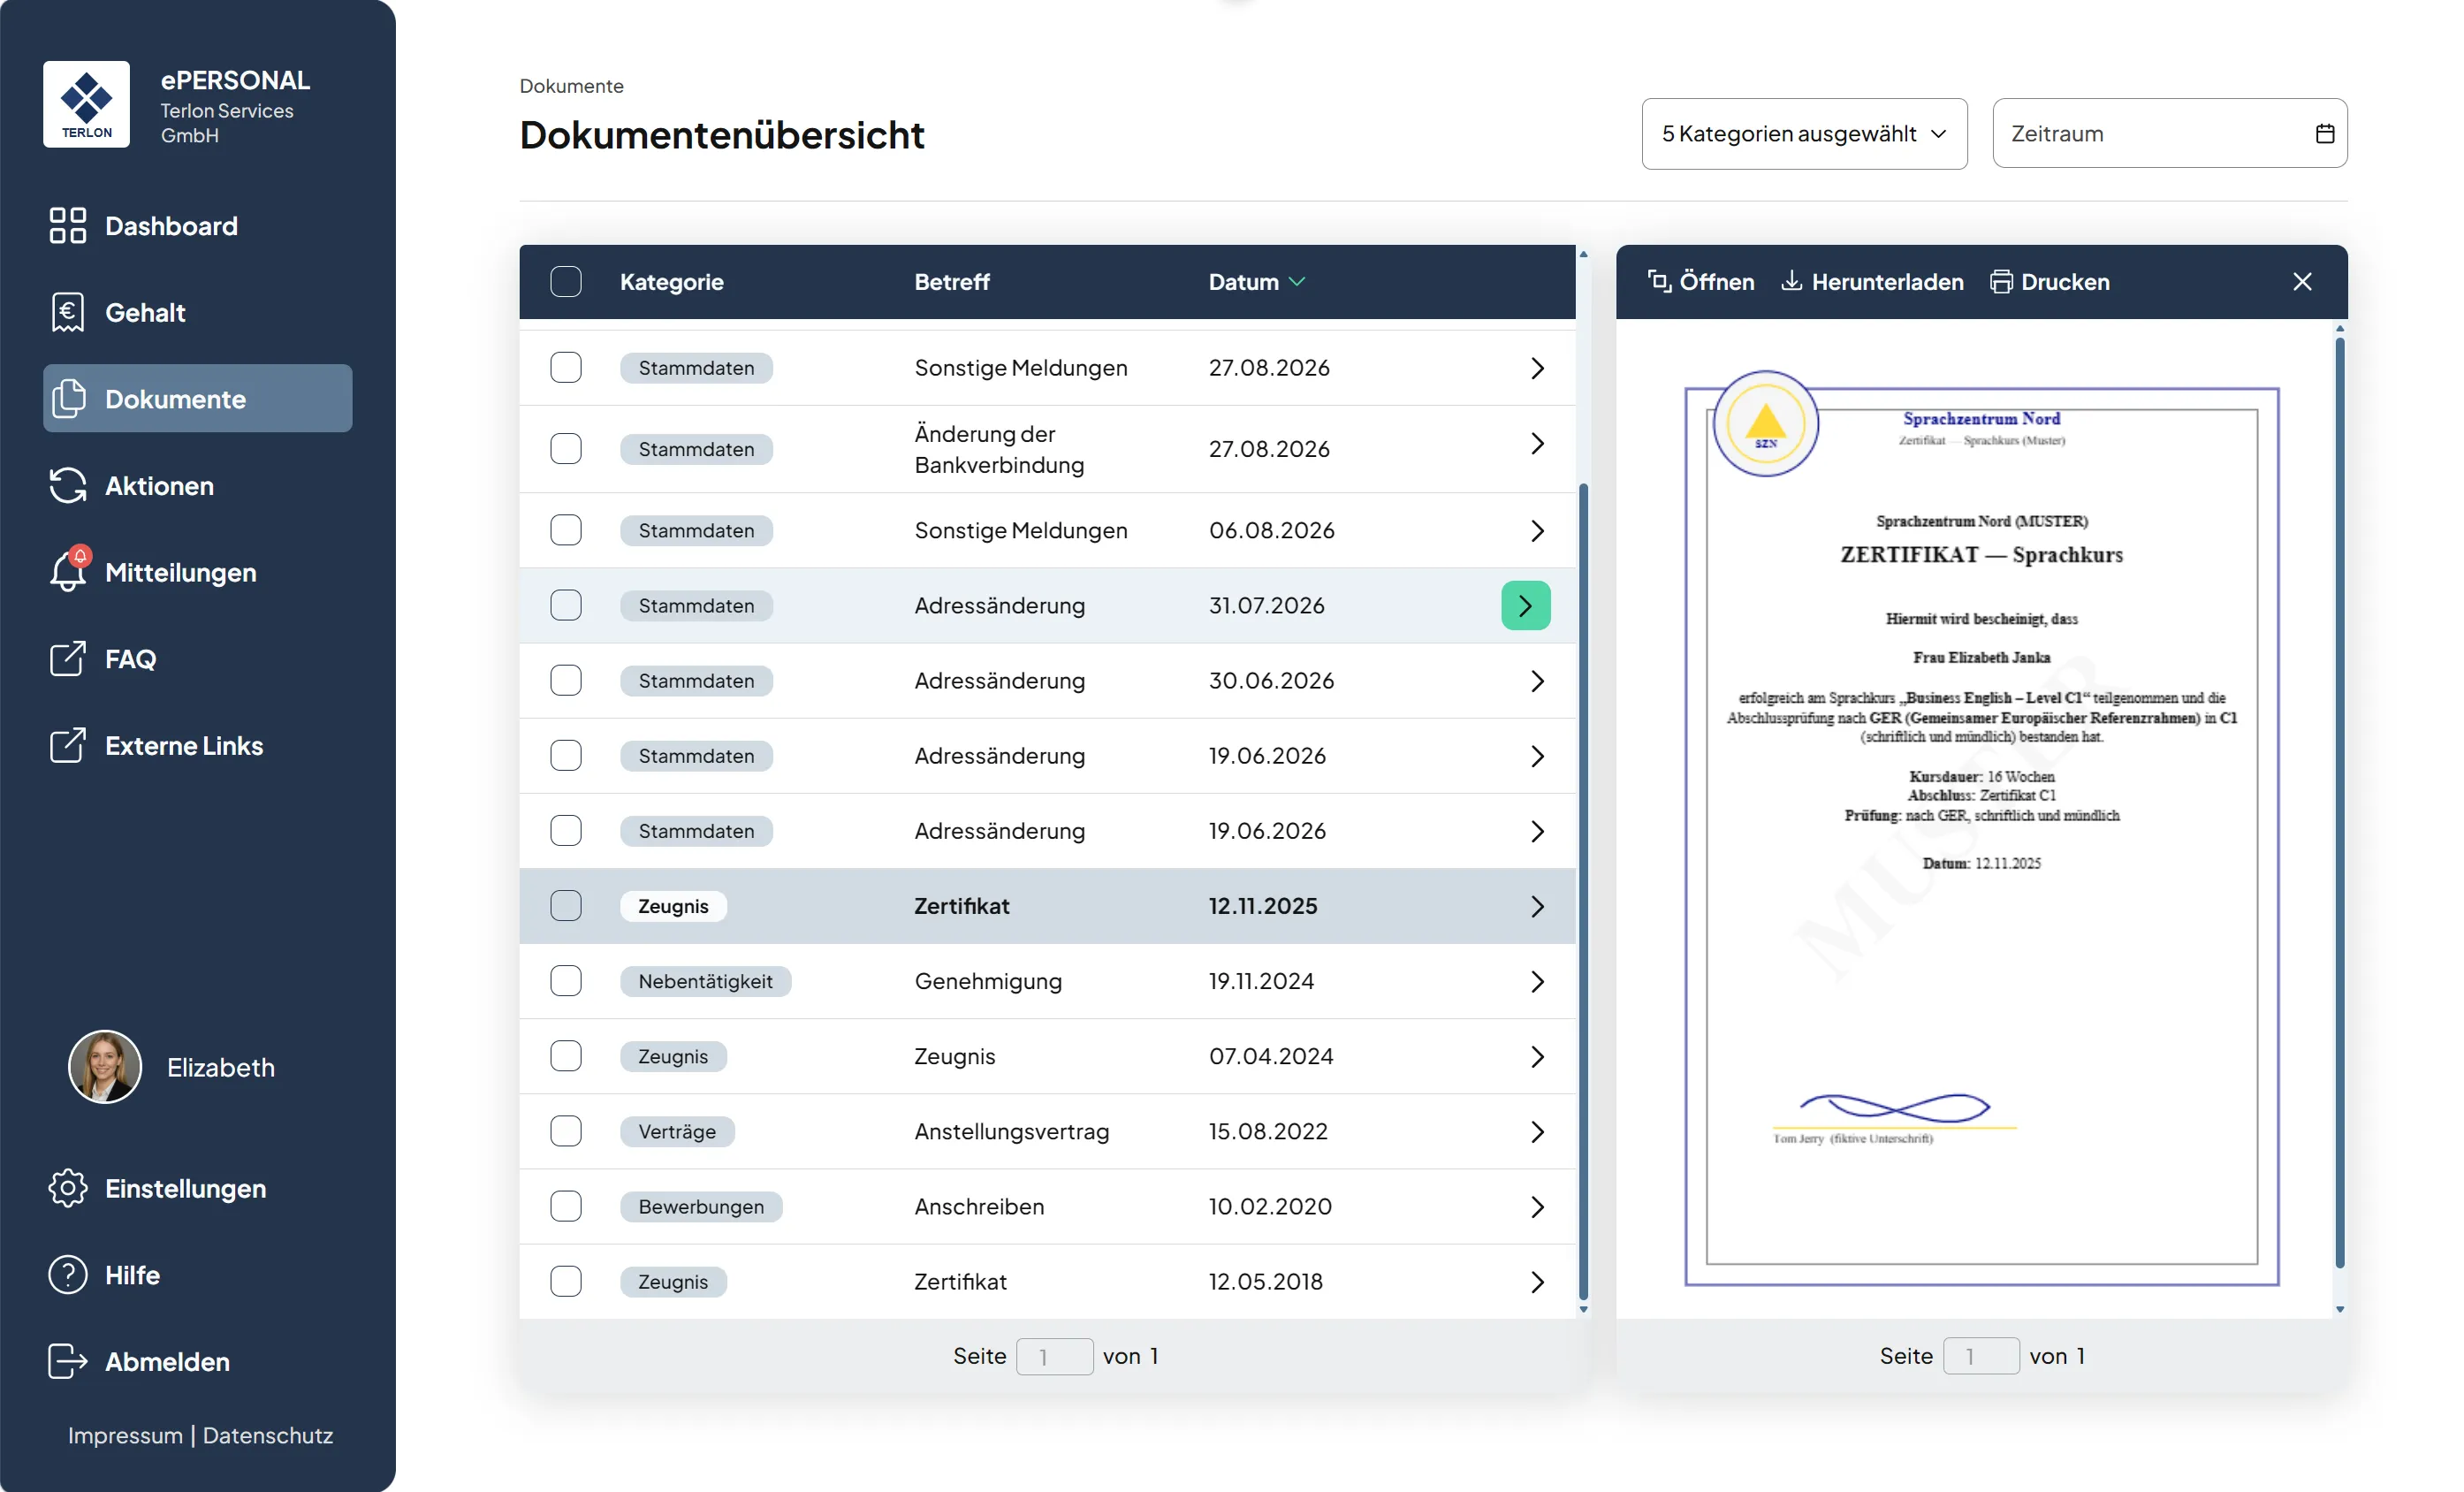Open the Zeitraum calendar icon
This screenshot has width=2464, height=1492.
click(x=2325, y=133)
